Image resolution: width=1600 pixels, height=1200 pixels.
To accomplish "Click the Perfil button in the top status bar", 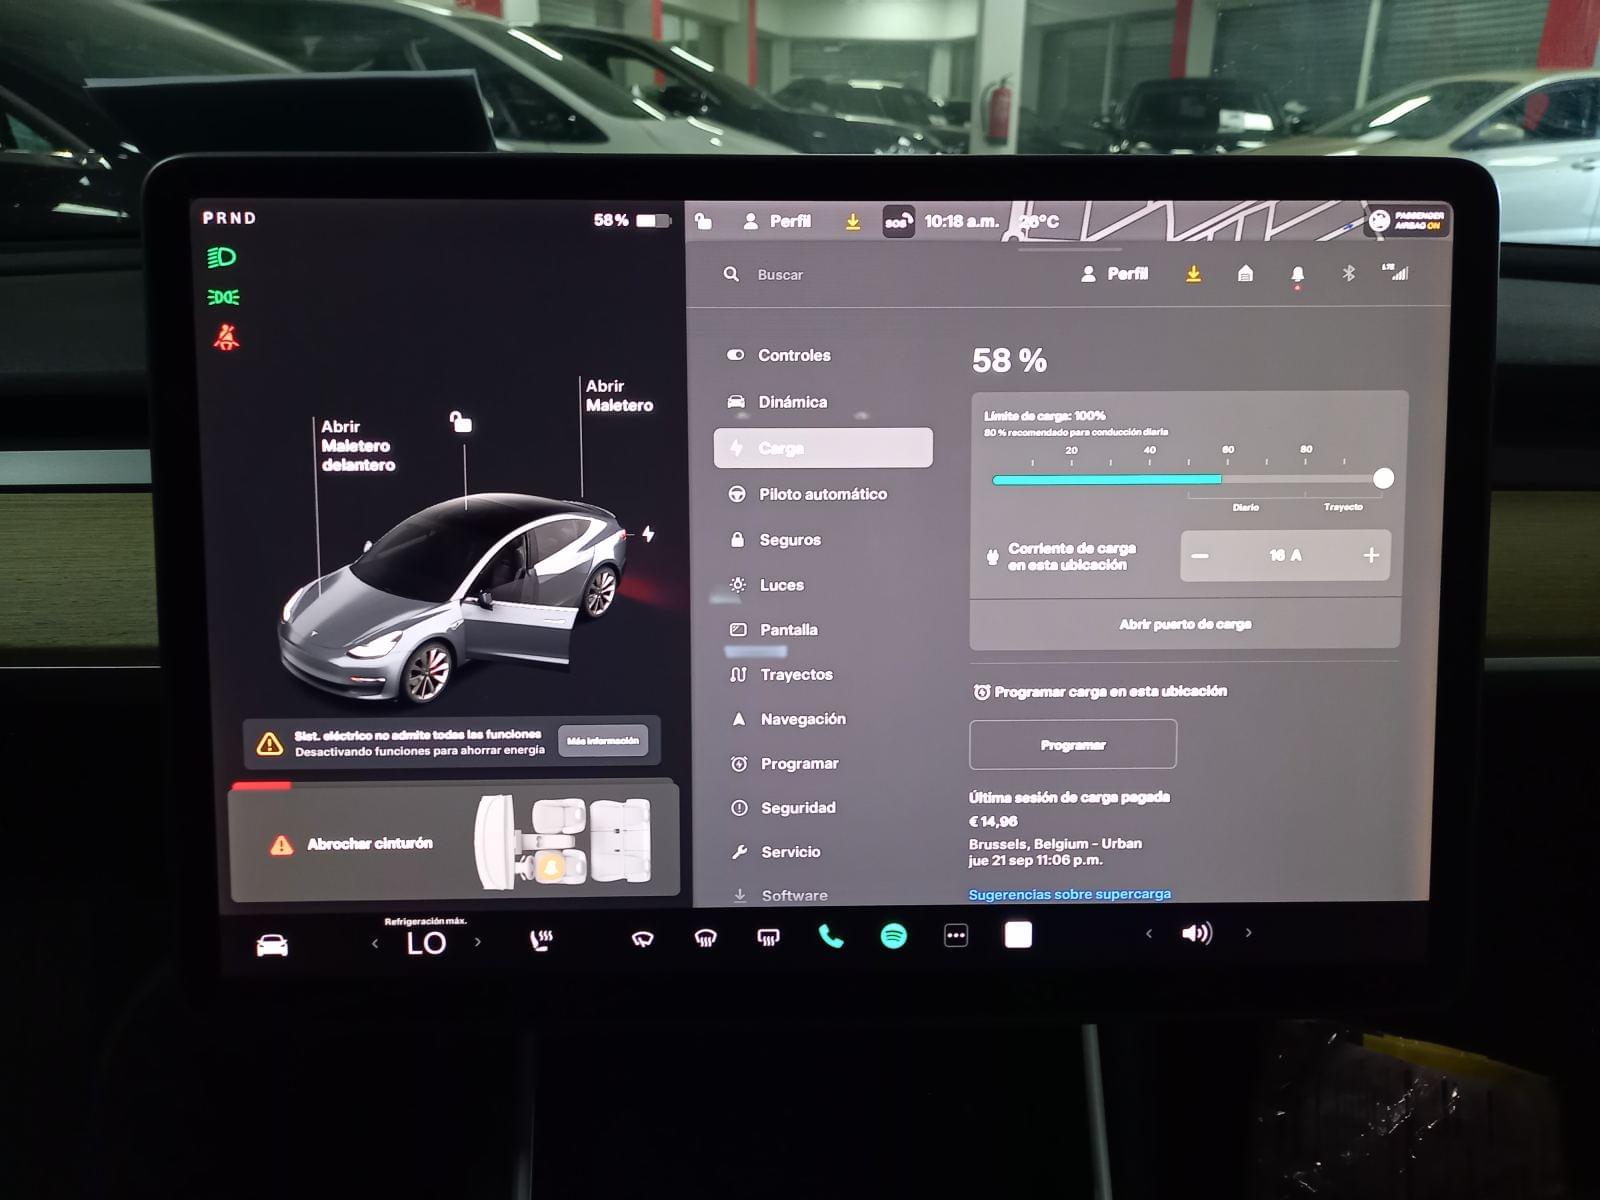I will coord(778,221).
